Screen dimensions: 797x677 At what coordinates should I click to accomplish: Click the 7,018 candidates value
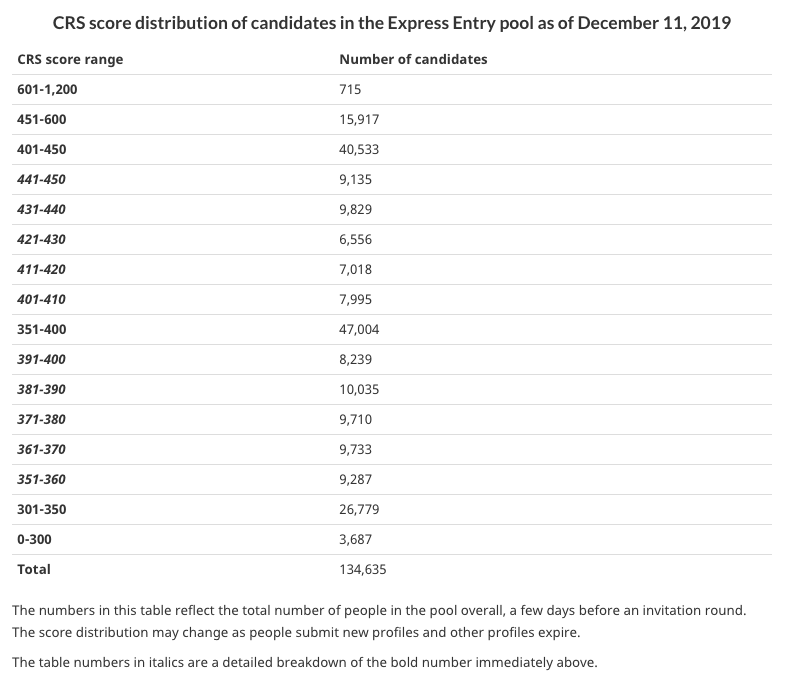point(355,269)
